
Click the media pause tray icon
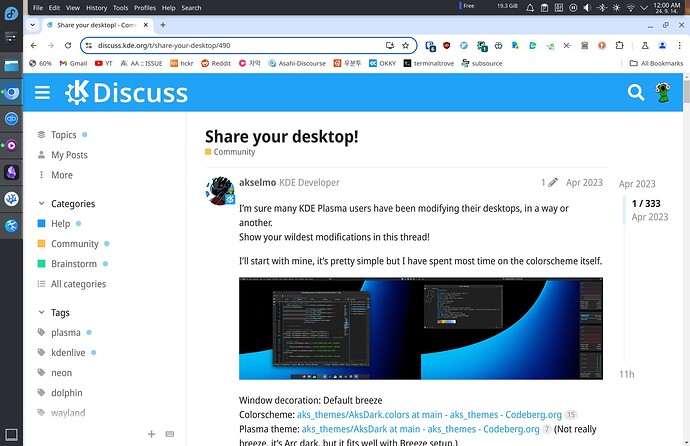point(573,7)
